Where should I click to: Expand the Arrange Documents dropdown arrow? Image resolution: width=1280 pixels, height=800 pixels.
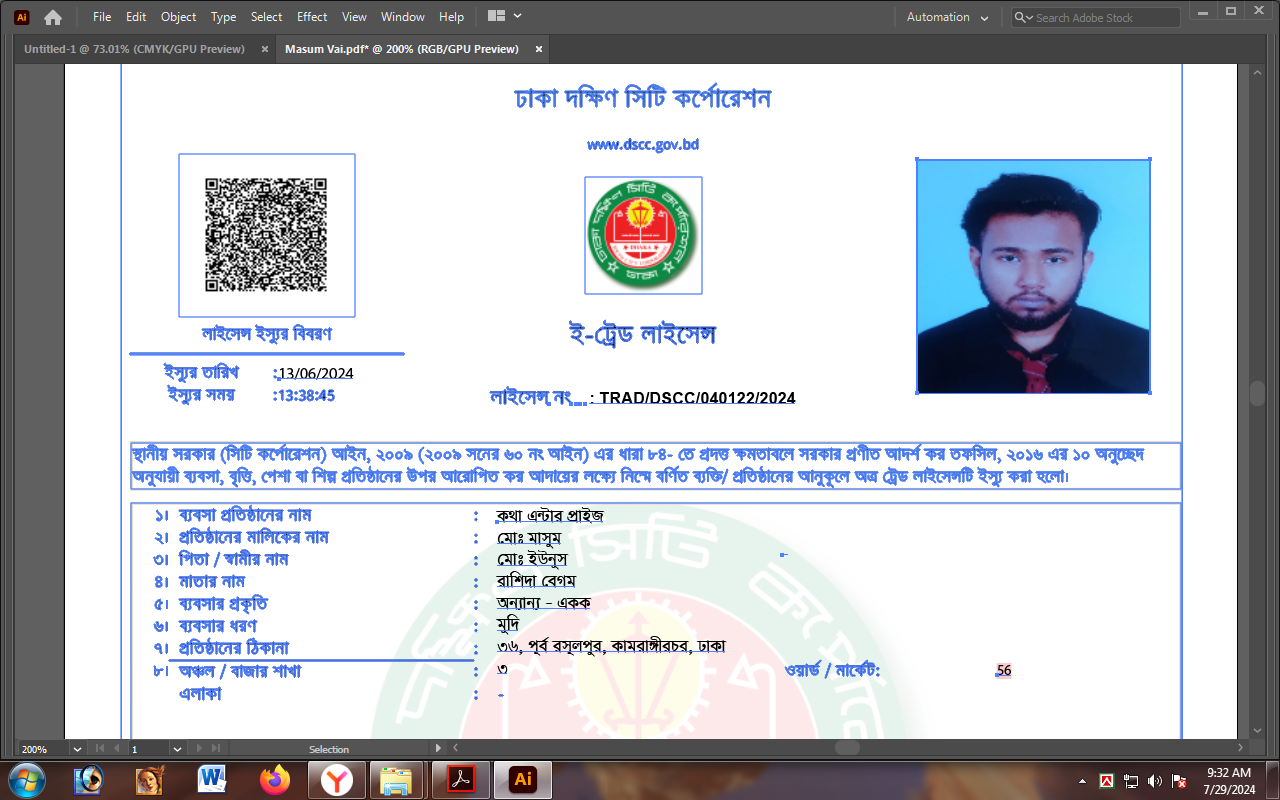pyautogui.click(x=518, y=17)
